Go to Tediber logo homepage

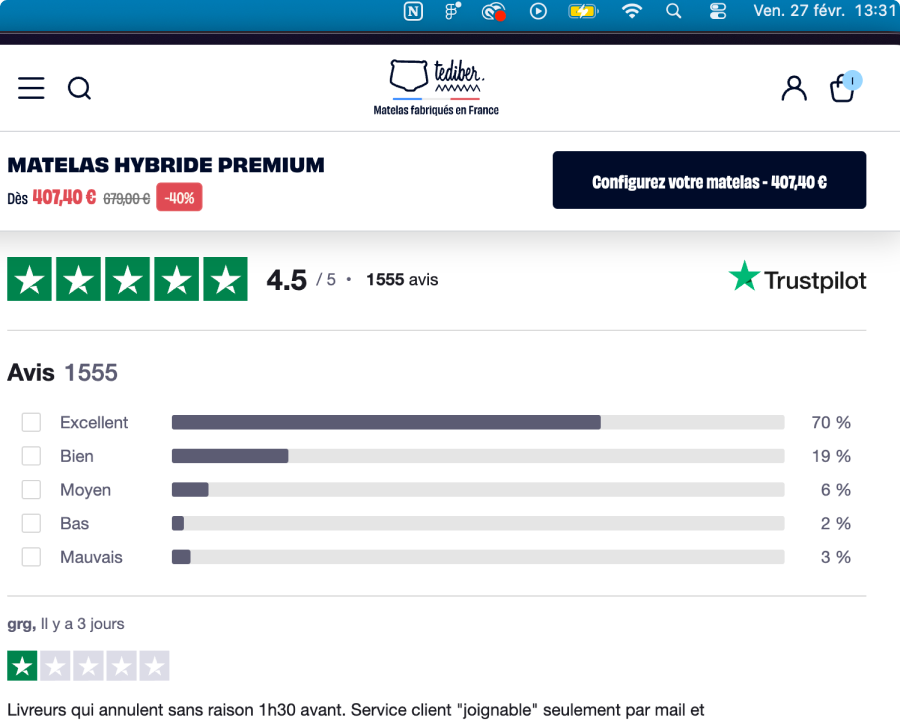coord(436,87)
